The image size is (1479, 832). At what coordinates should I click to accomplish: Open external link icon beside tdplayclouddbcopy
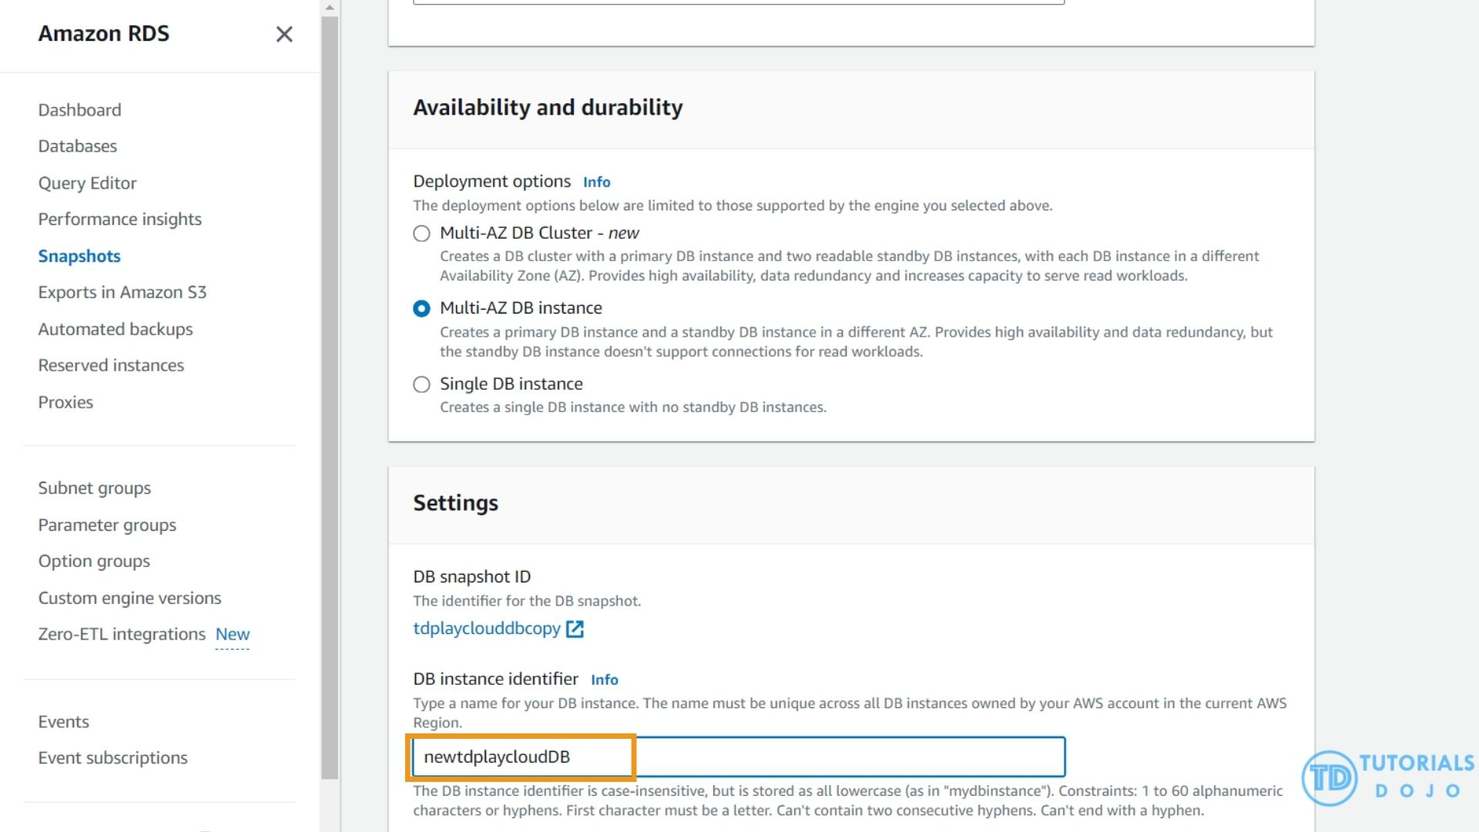575,629
